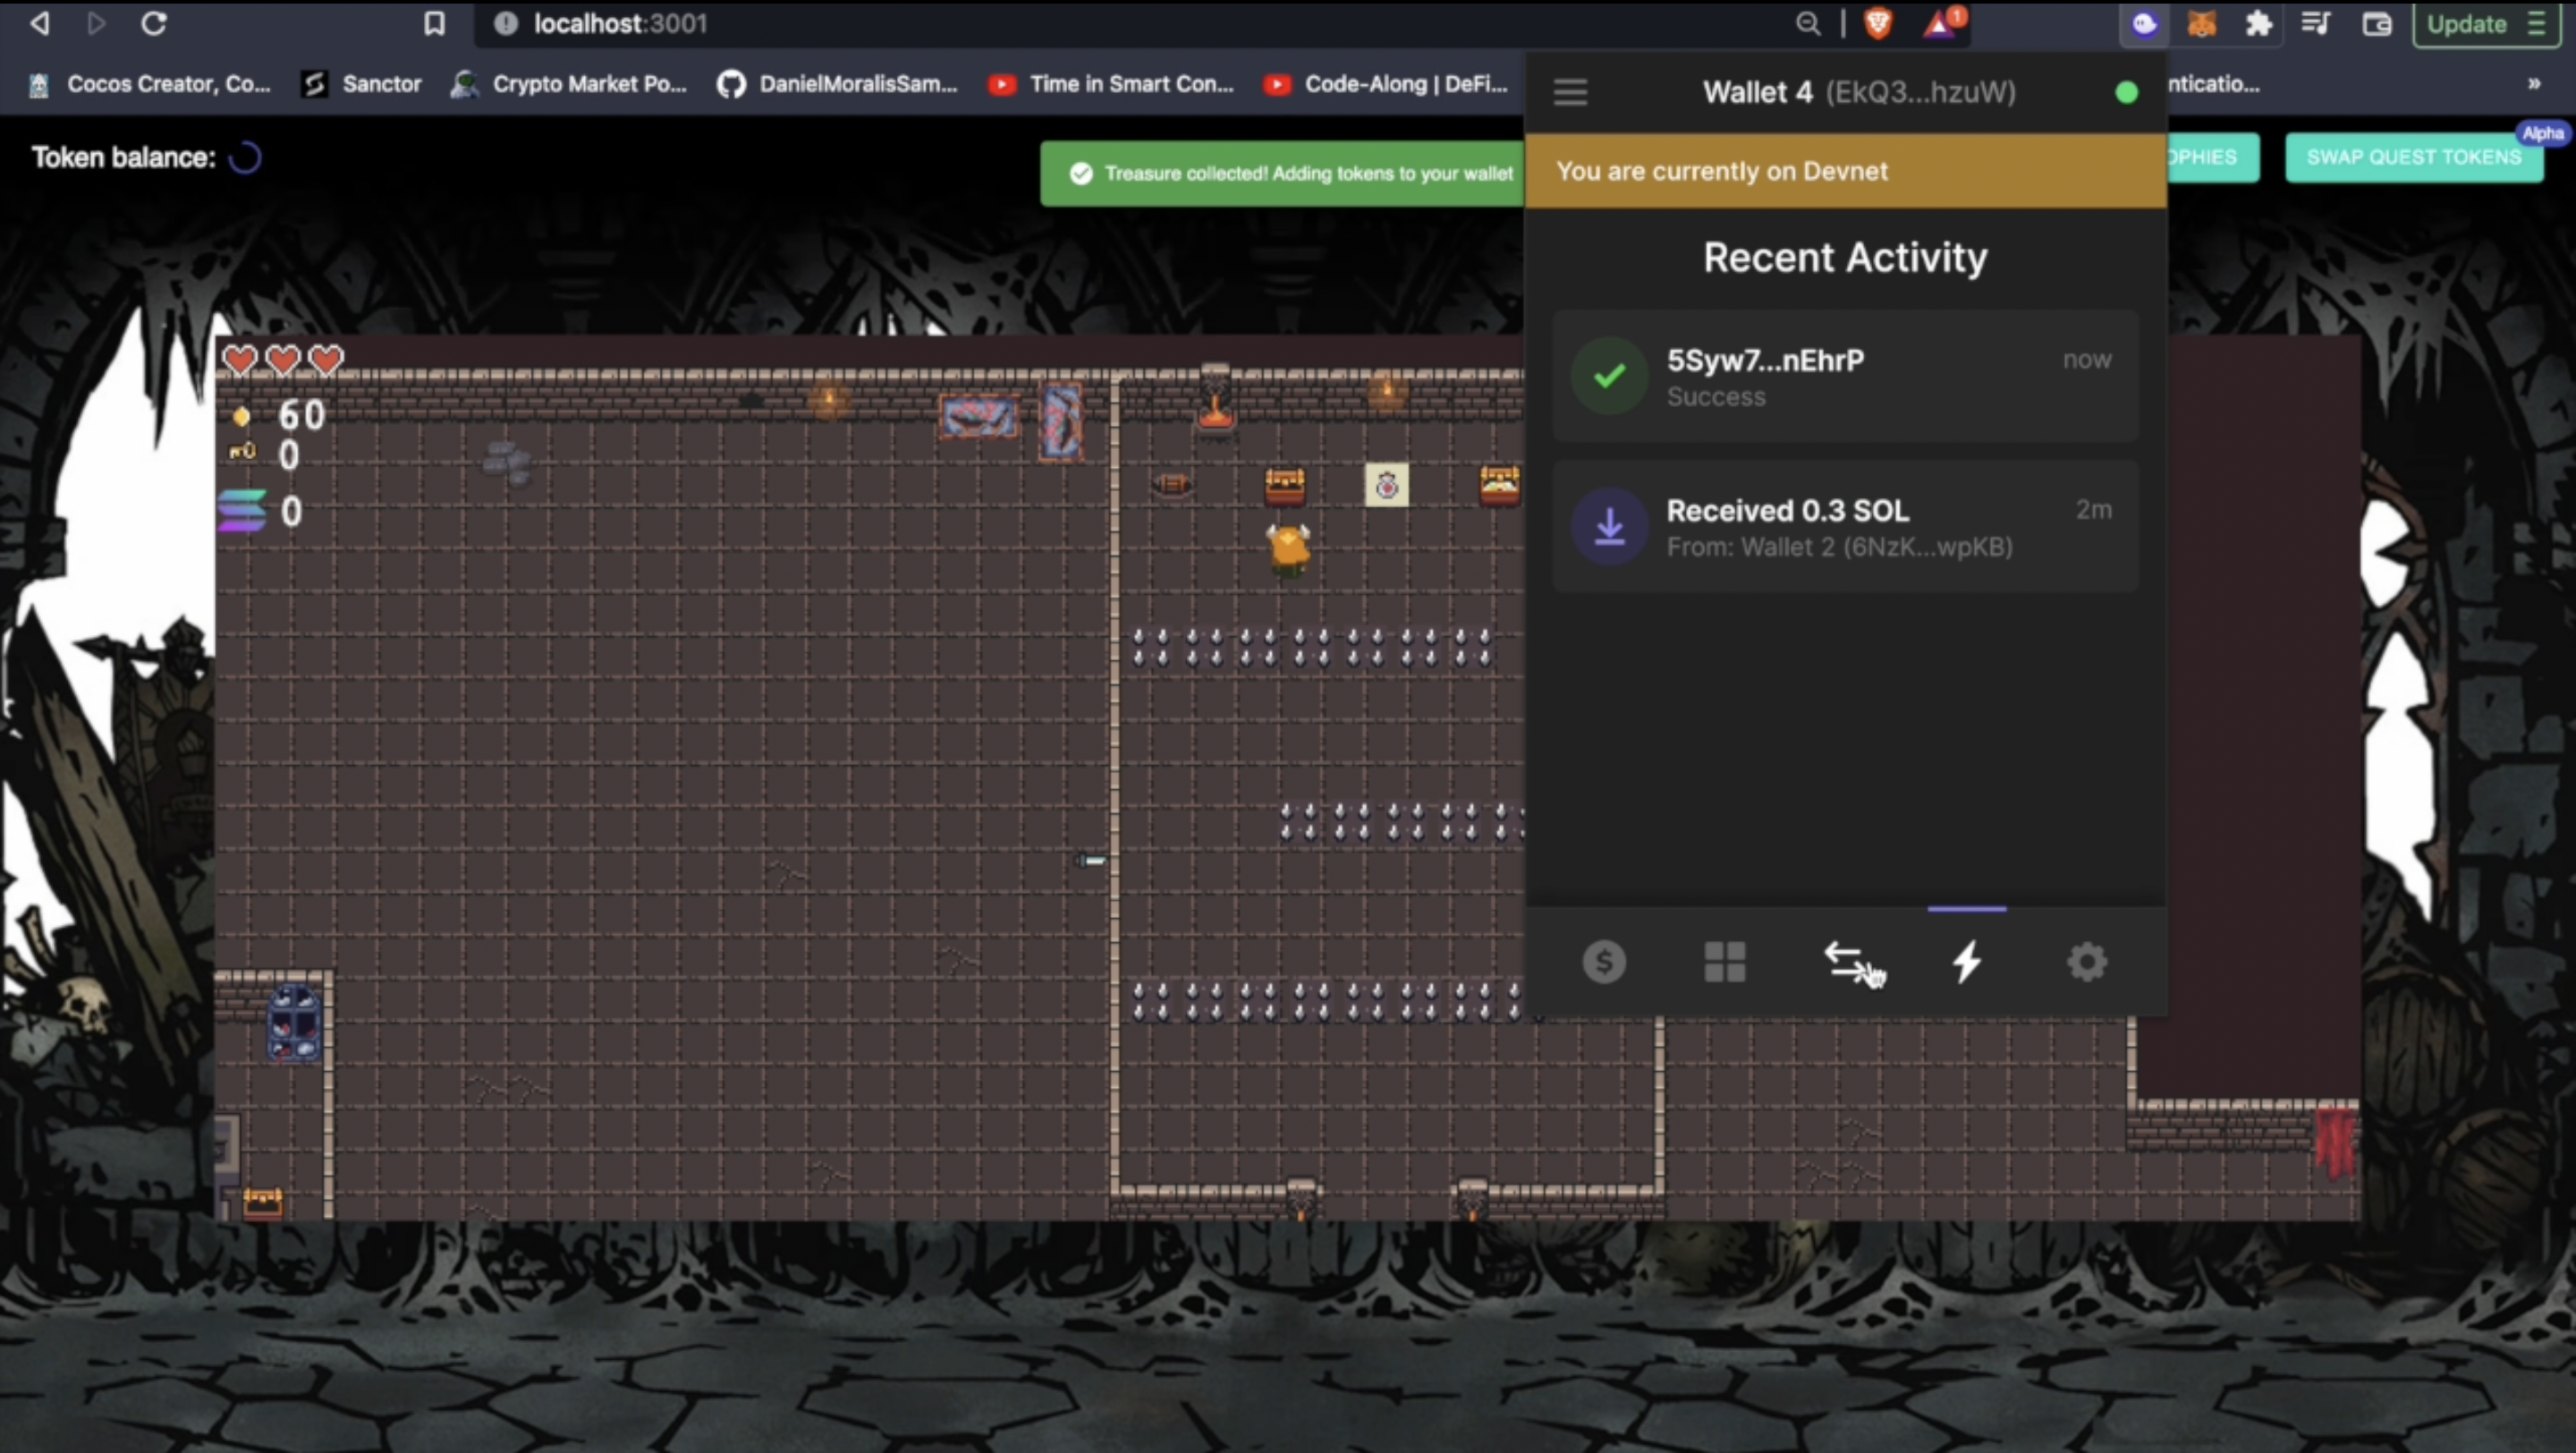Open Brave Shields lion icon

pos(1878,24)
